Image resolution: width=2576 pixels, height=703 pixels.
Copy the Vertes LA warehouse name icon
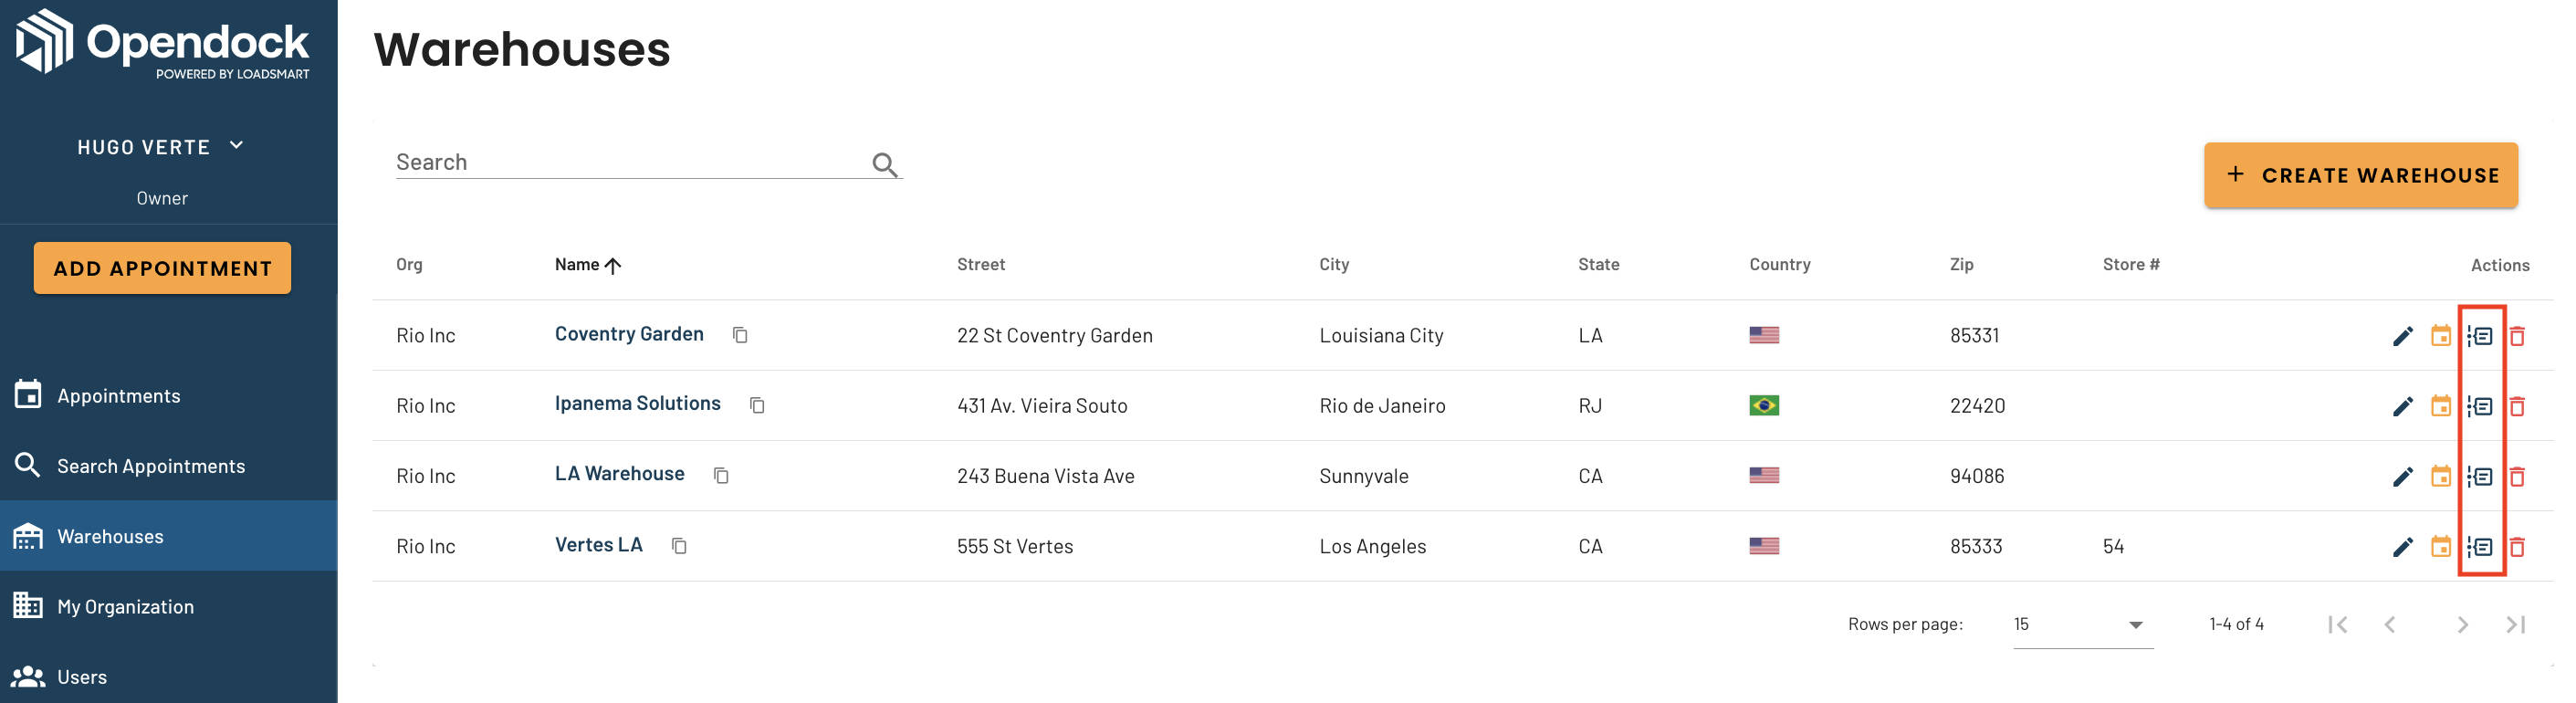pyautogui.click(x=679, y=546)
